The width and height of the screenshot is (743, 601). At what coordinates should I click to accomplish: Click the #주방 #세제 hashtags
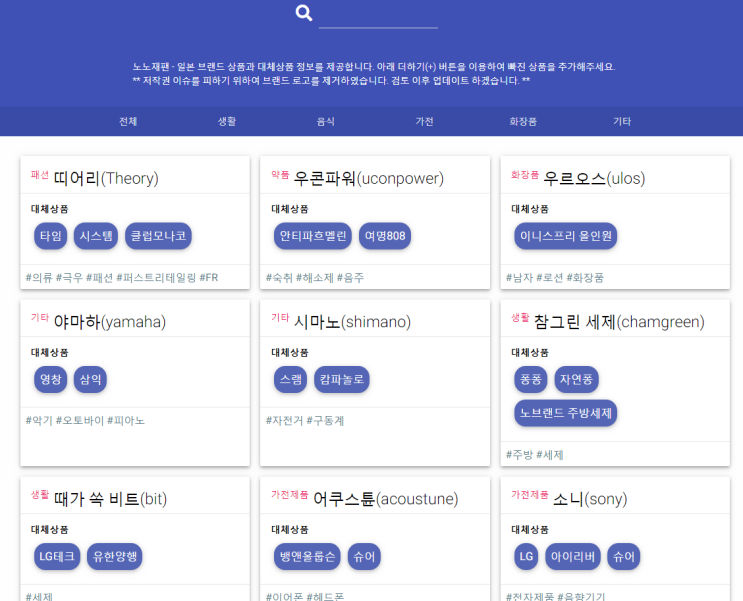click(535, 455)
